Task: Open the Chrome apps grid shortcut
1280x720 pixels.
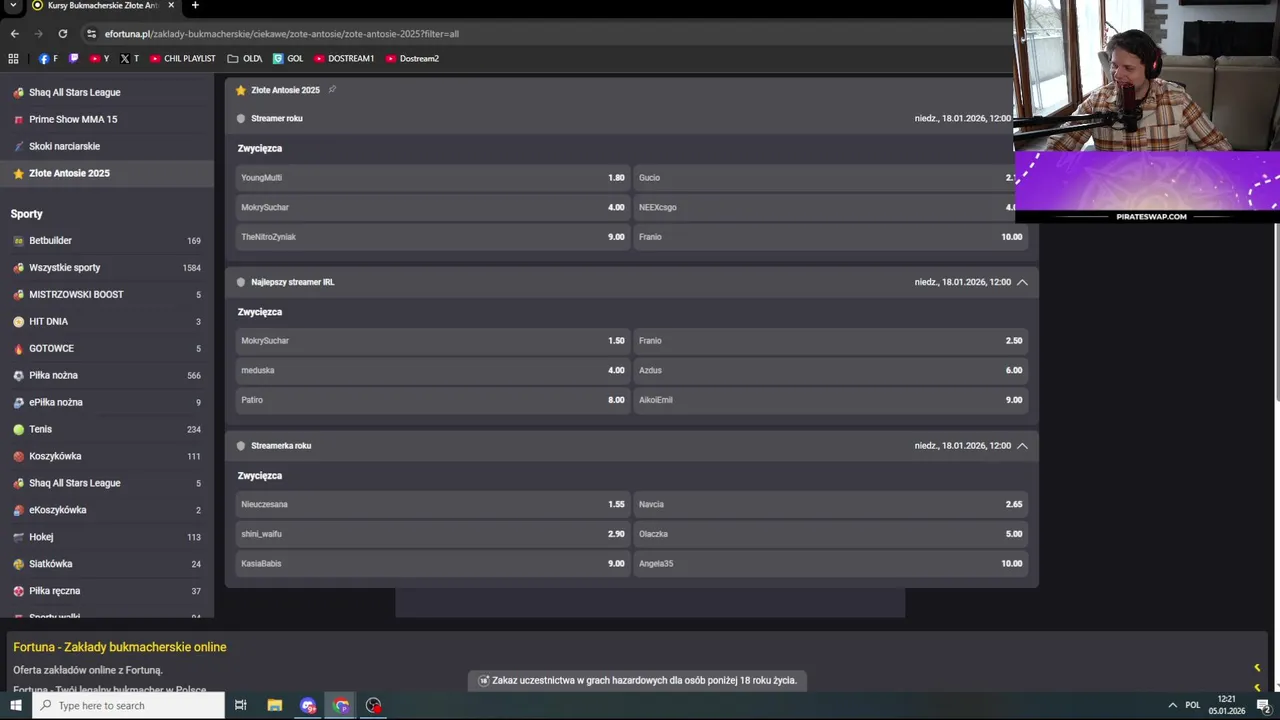Action: pos(13,58)
